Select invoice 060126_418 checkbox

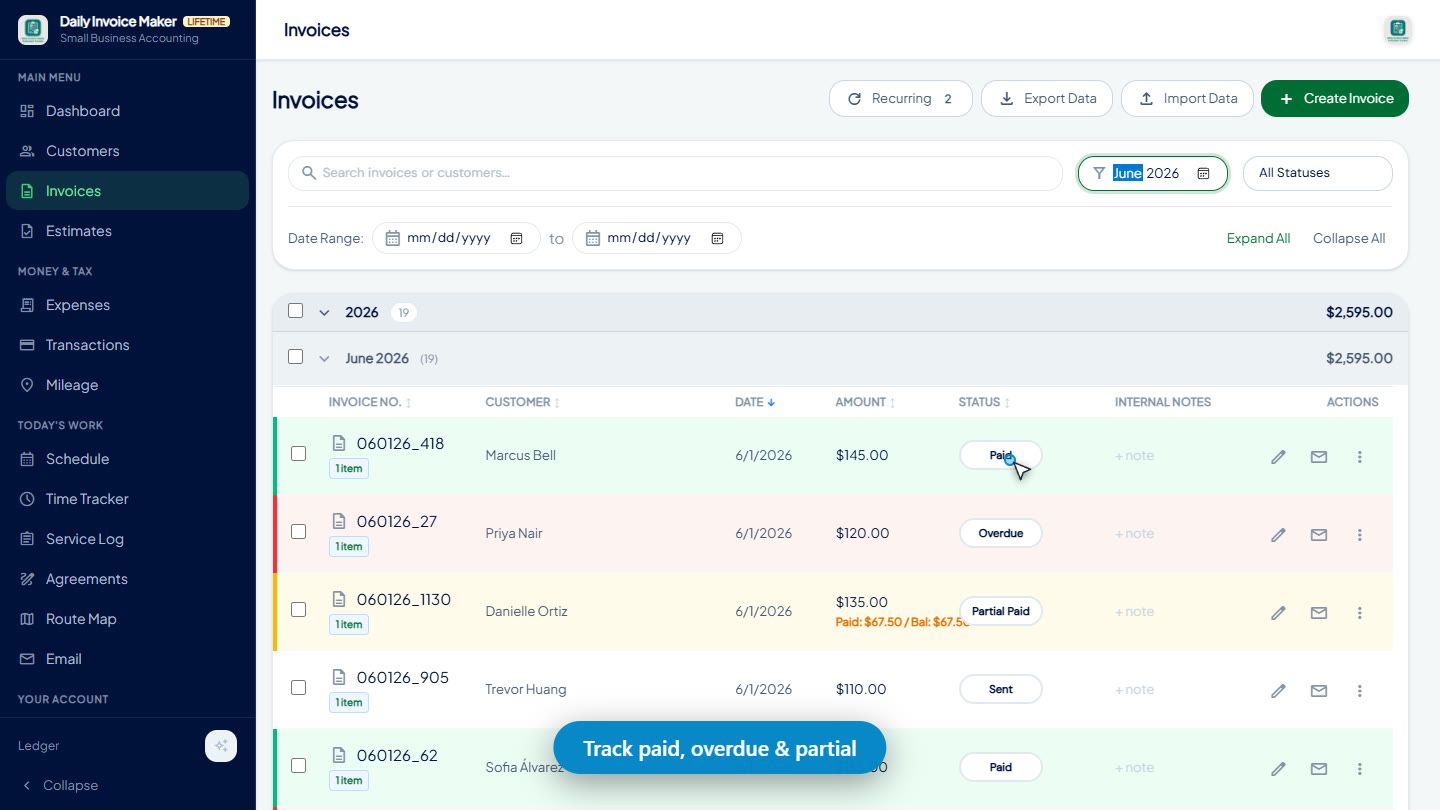tap(298, 454)
